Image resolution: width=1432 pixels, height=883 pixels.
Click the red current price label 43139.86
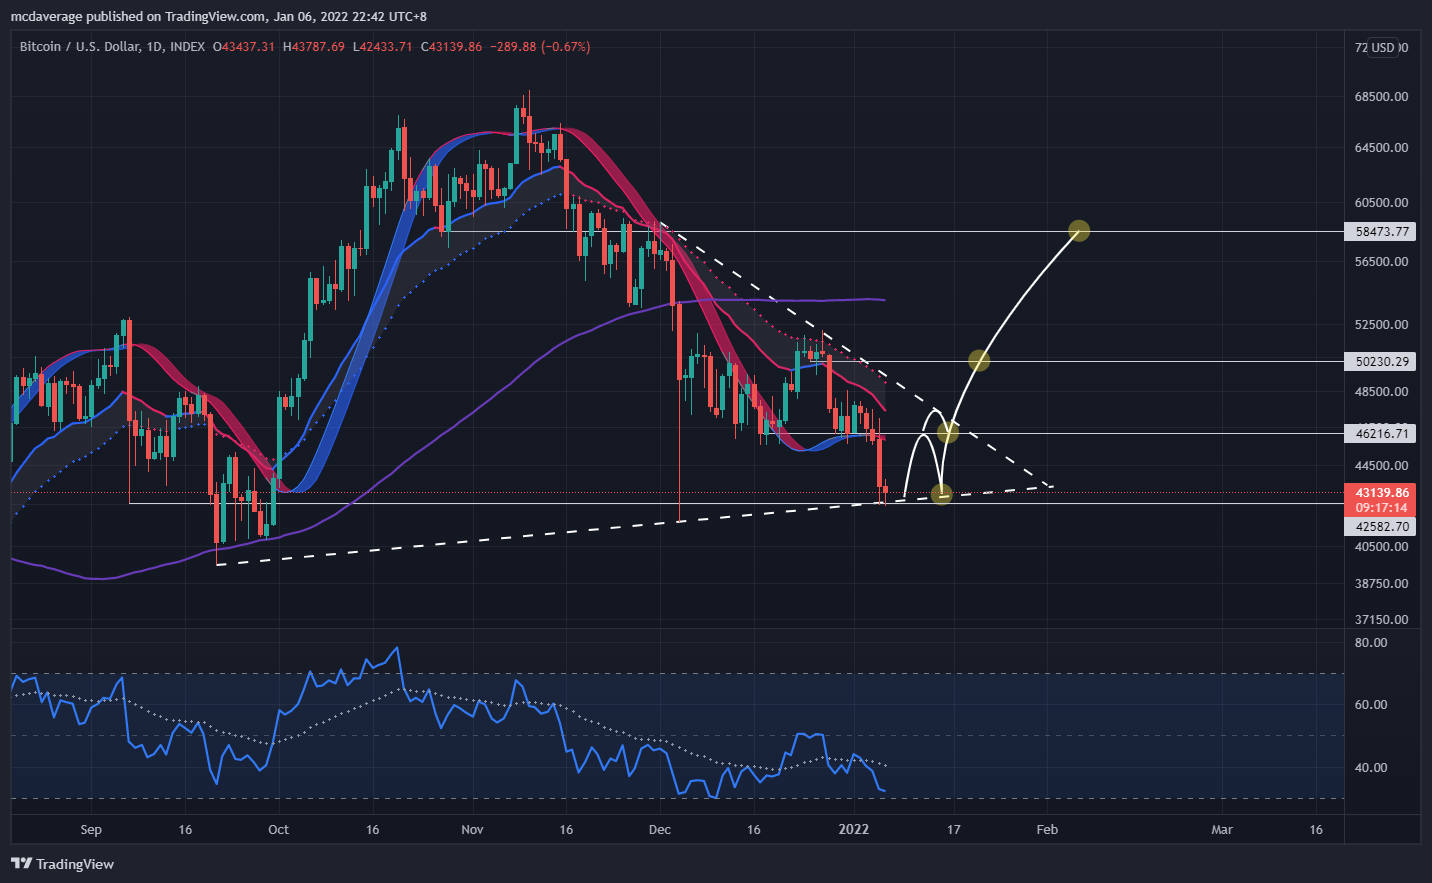click(1380, 492)
